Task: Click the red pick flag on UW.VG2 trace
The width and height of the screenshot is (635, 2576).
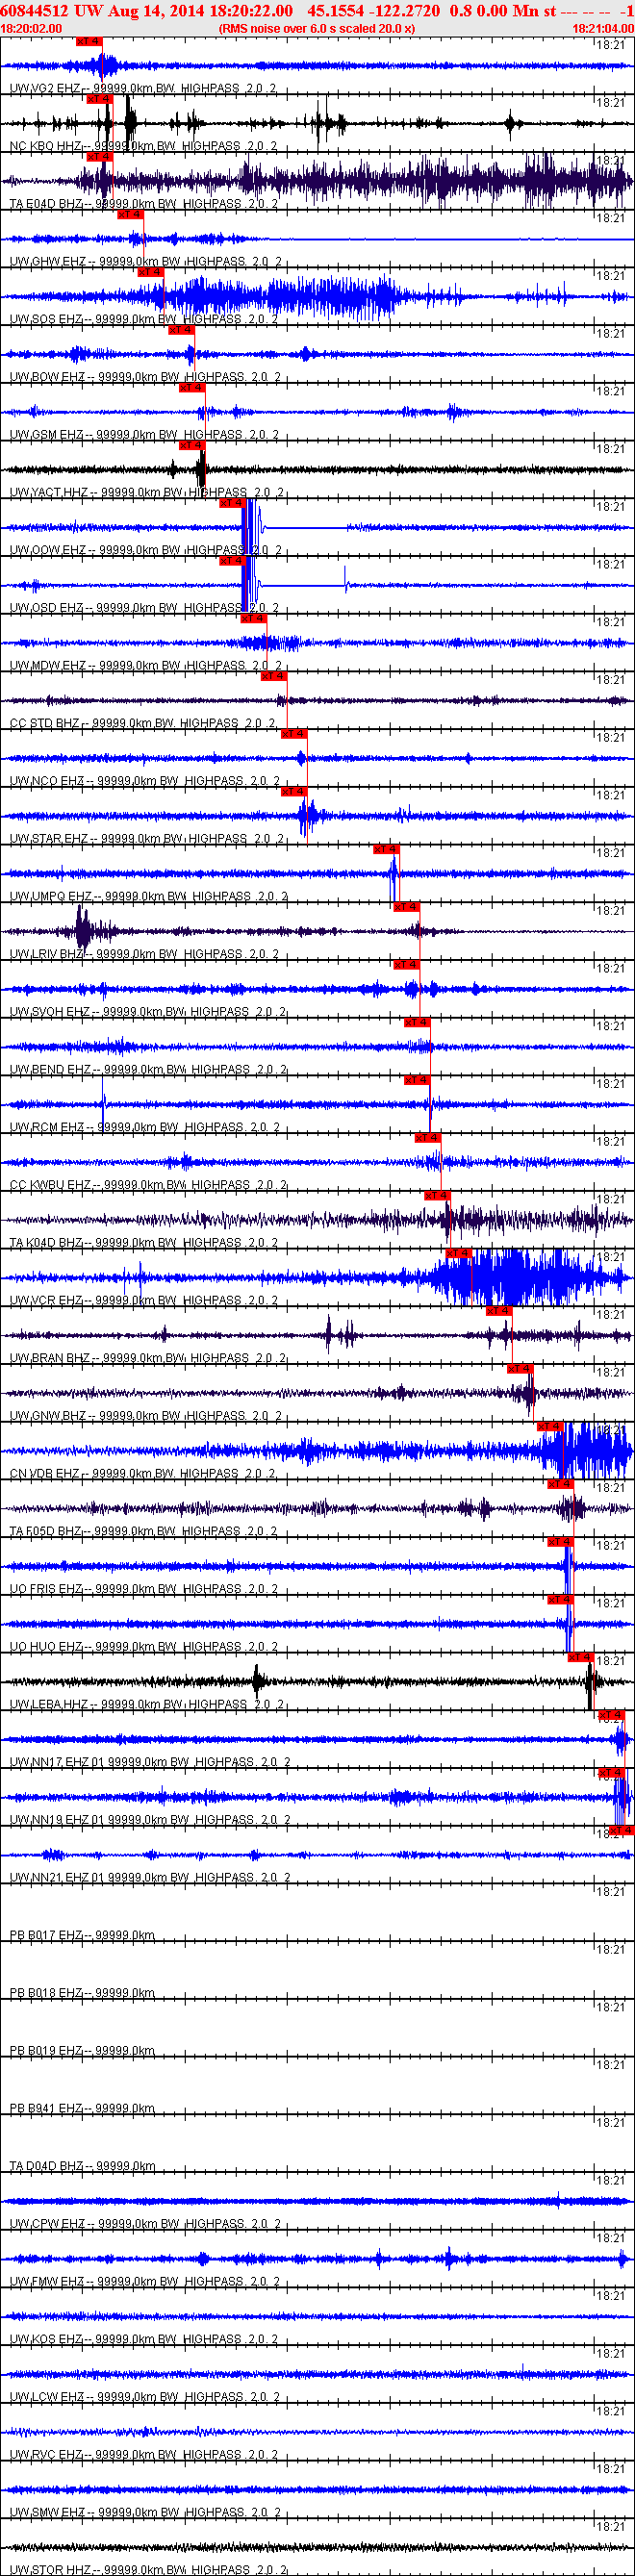Action: tap(89, 42)
